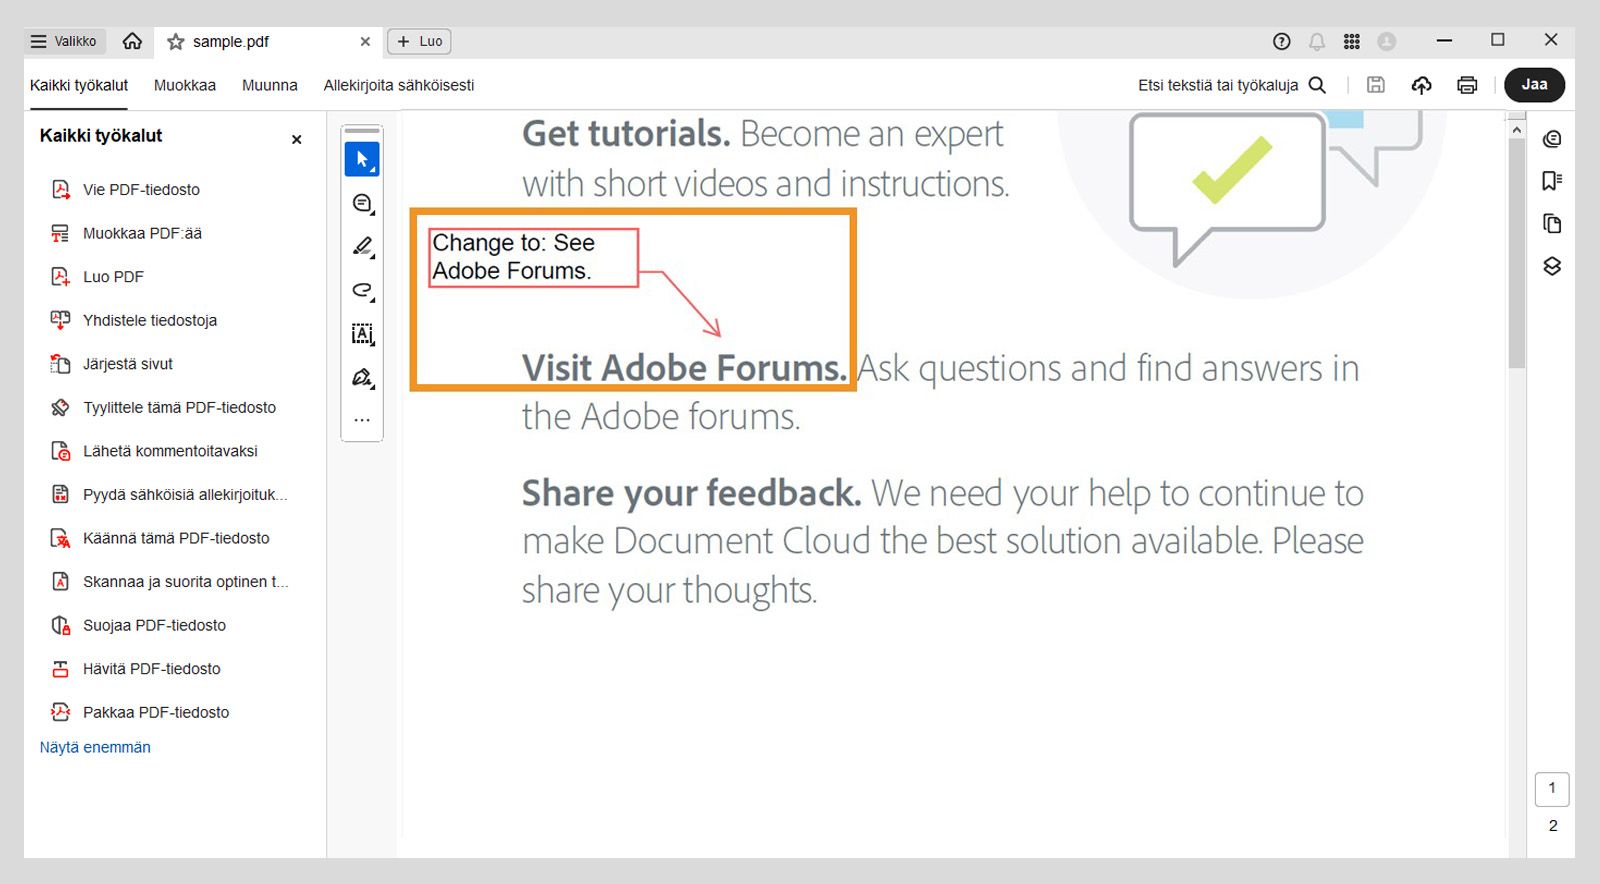Expand more tools ellipsis in toolbar
1600x884 pixels.
362,420
